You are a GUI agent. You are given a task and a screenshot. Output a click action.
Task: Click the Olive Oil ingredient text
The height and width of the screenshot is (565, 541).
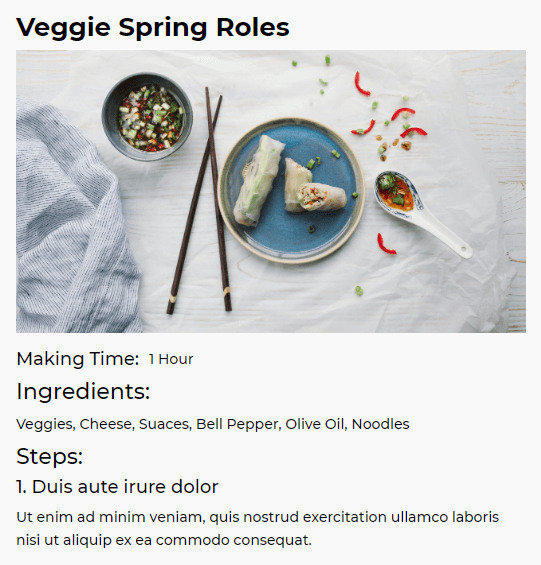[316, 424]
